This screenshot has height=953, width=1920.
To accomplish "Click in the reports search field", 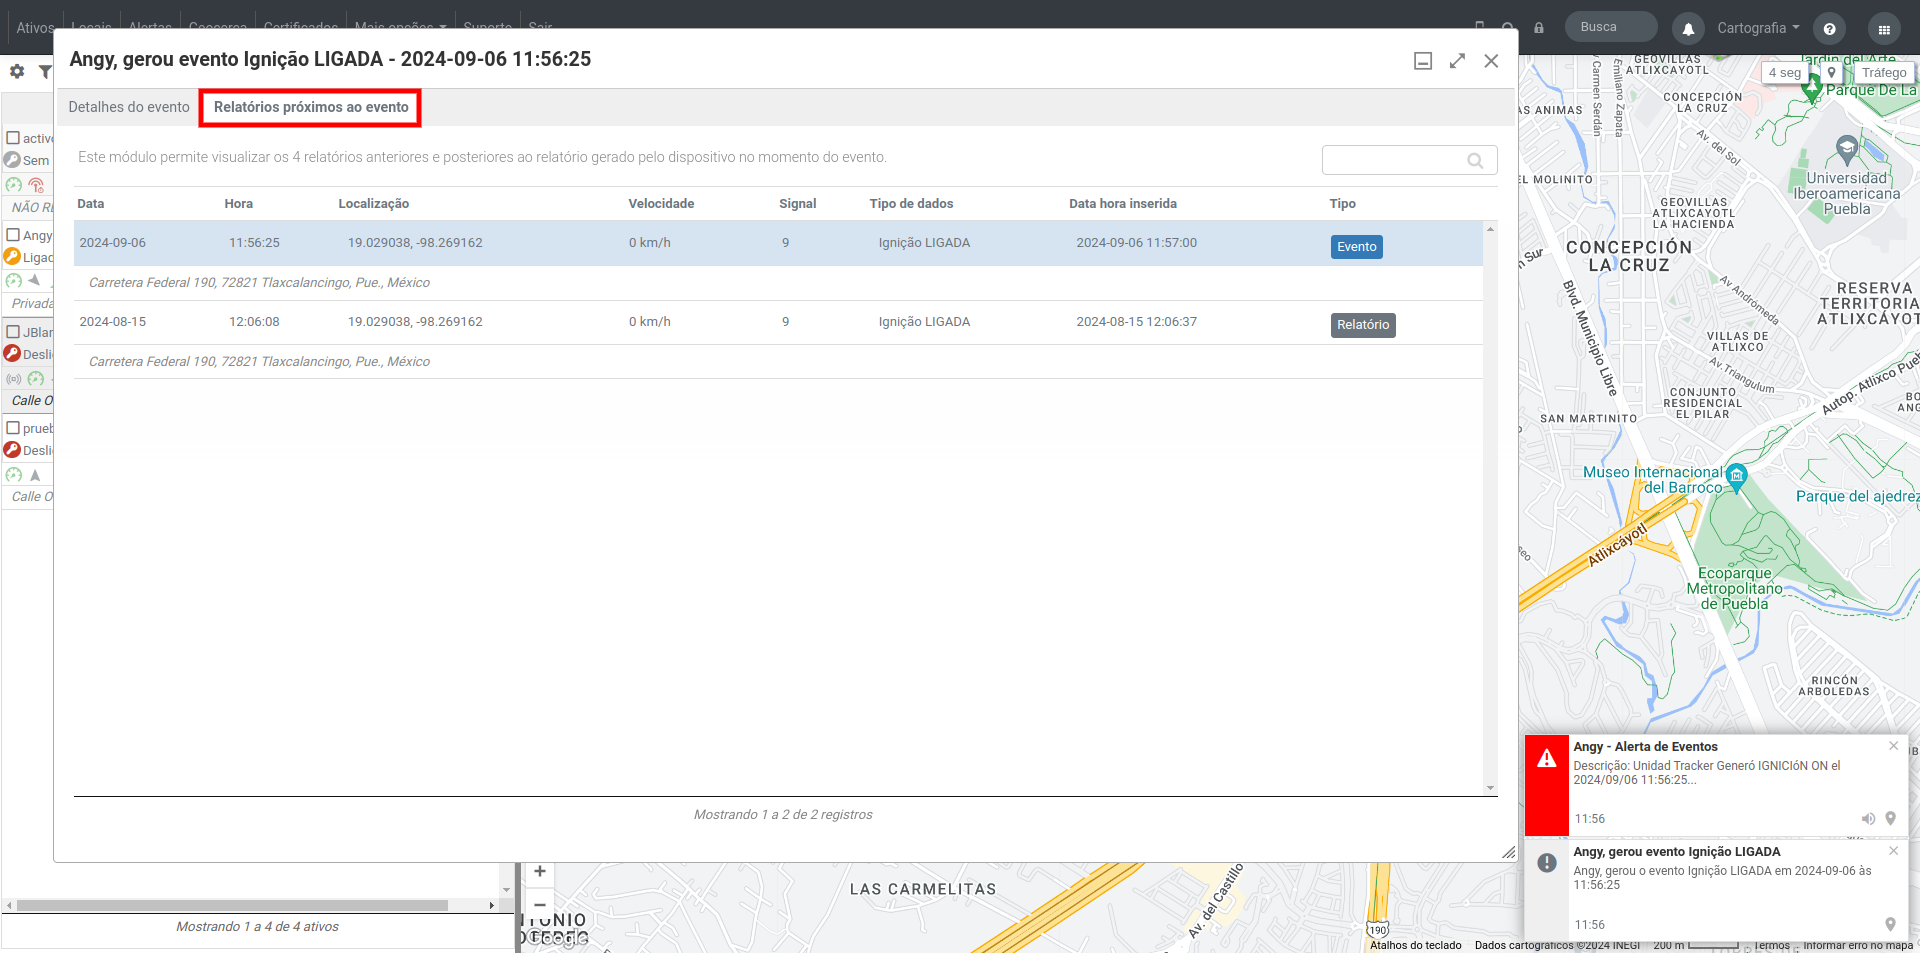I will (x=1409, y=160).
